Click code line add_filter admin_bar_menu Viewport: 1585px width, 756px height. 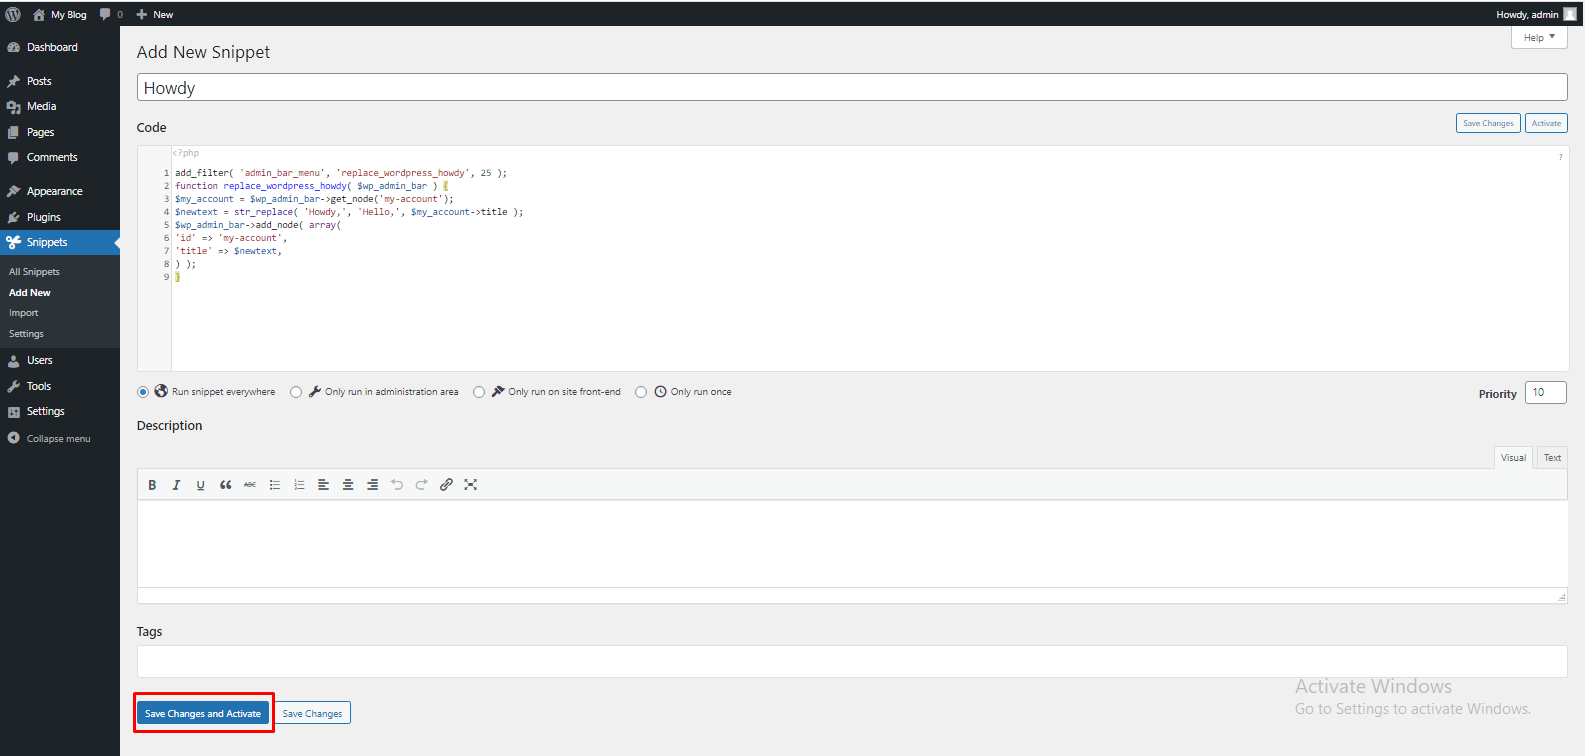tap(341, 173)
